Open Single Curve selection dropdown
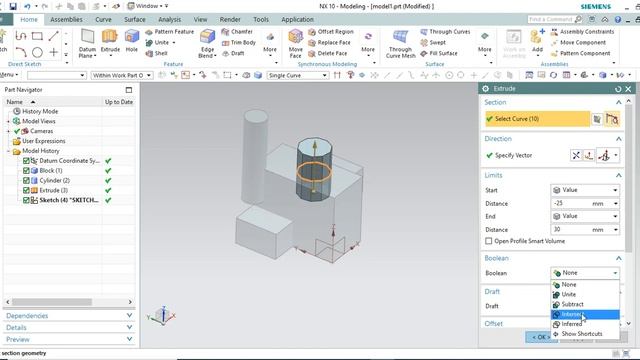 pos(298,76)
